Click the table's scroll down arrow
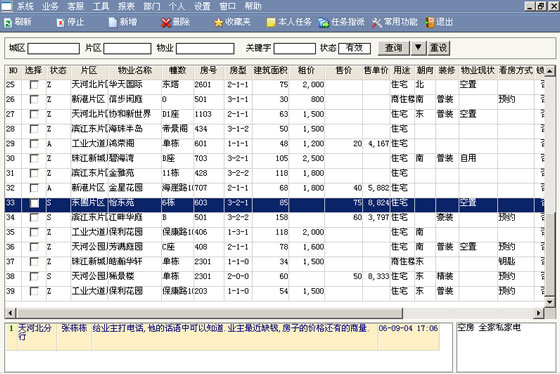 pos(550,302)
